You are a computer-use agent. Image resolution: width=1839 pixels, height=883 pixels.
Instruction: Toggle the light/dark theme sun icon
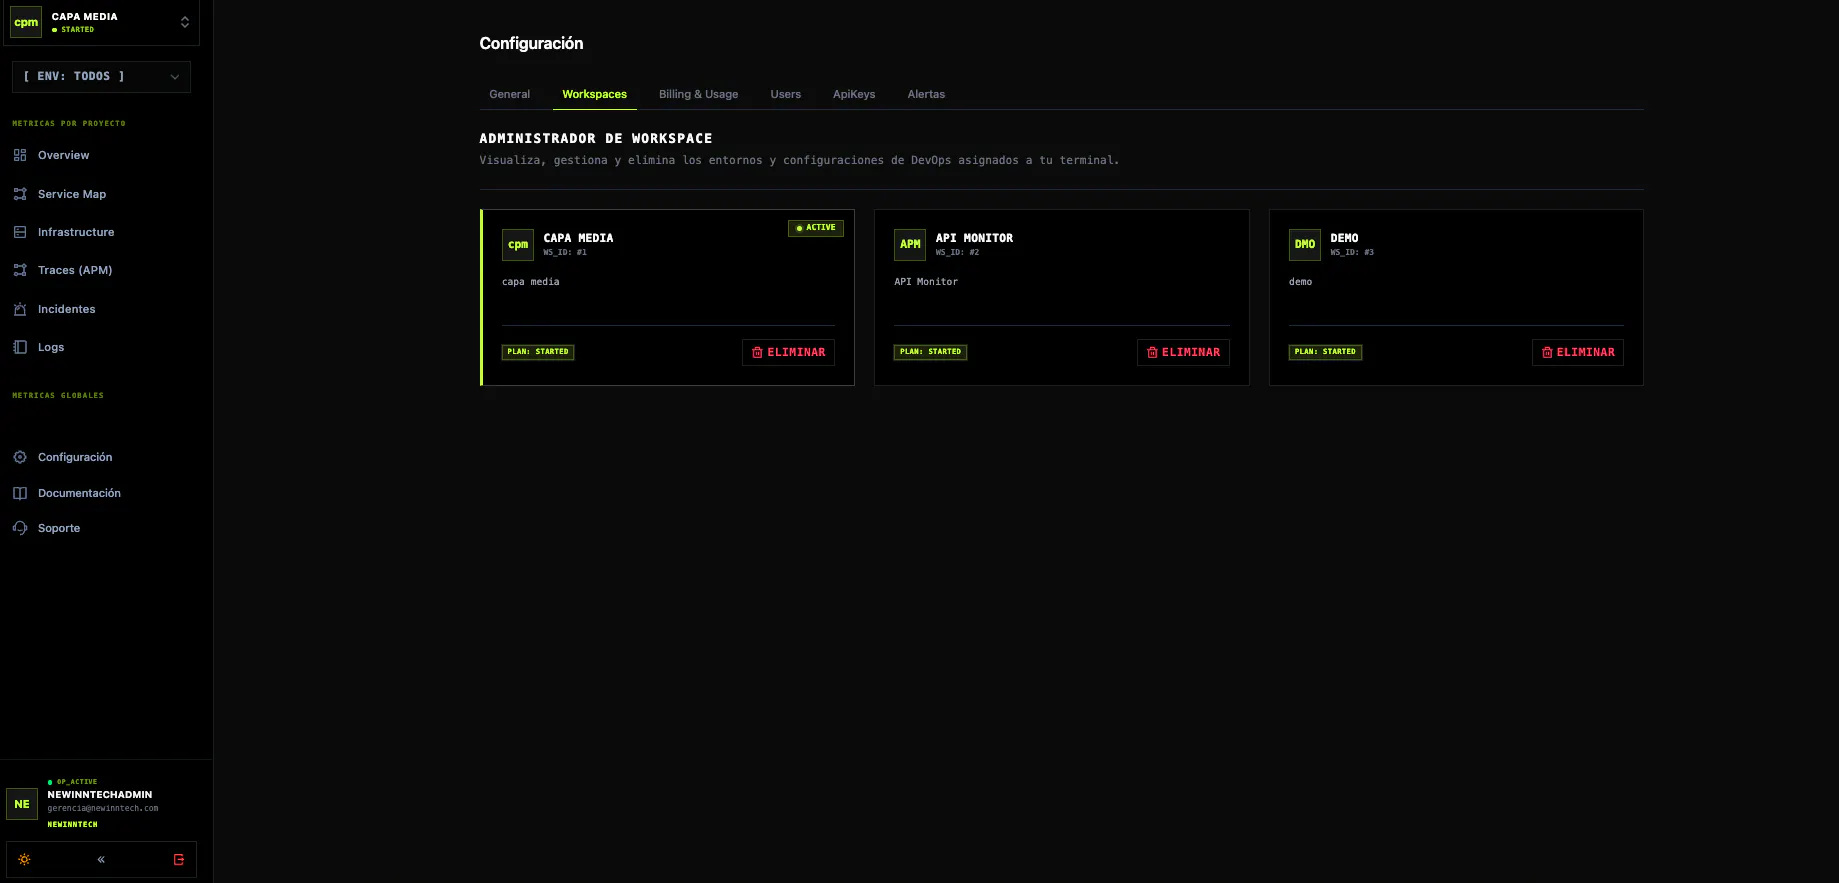pos(25,860)
